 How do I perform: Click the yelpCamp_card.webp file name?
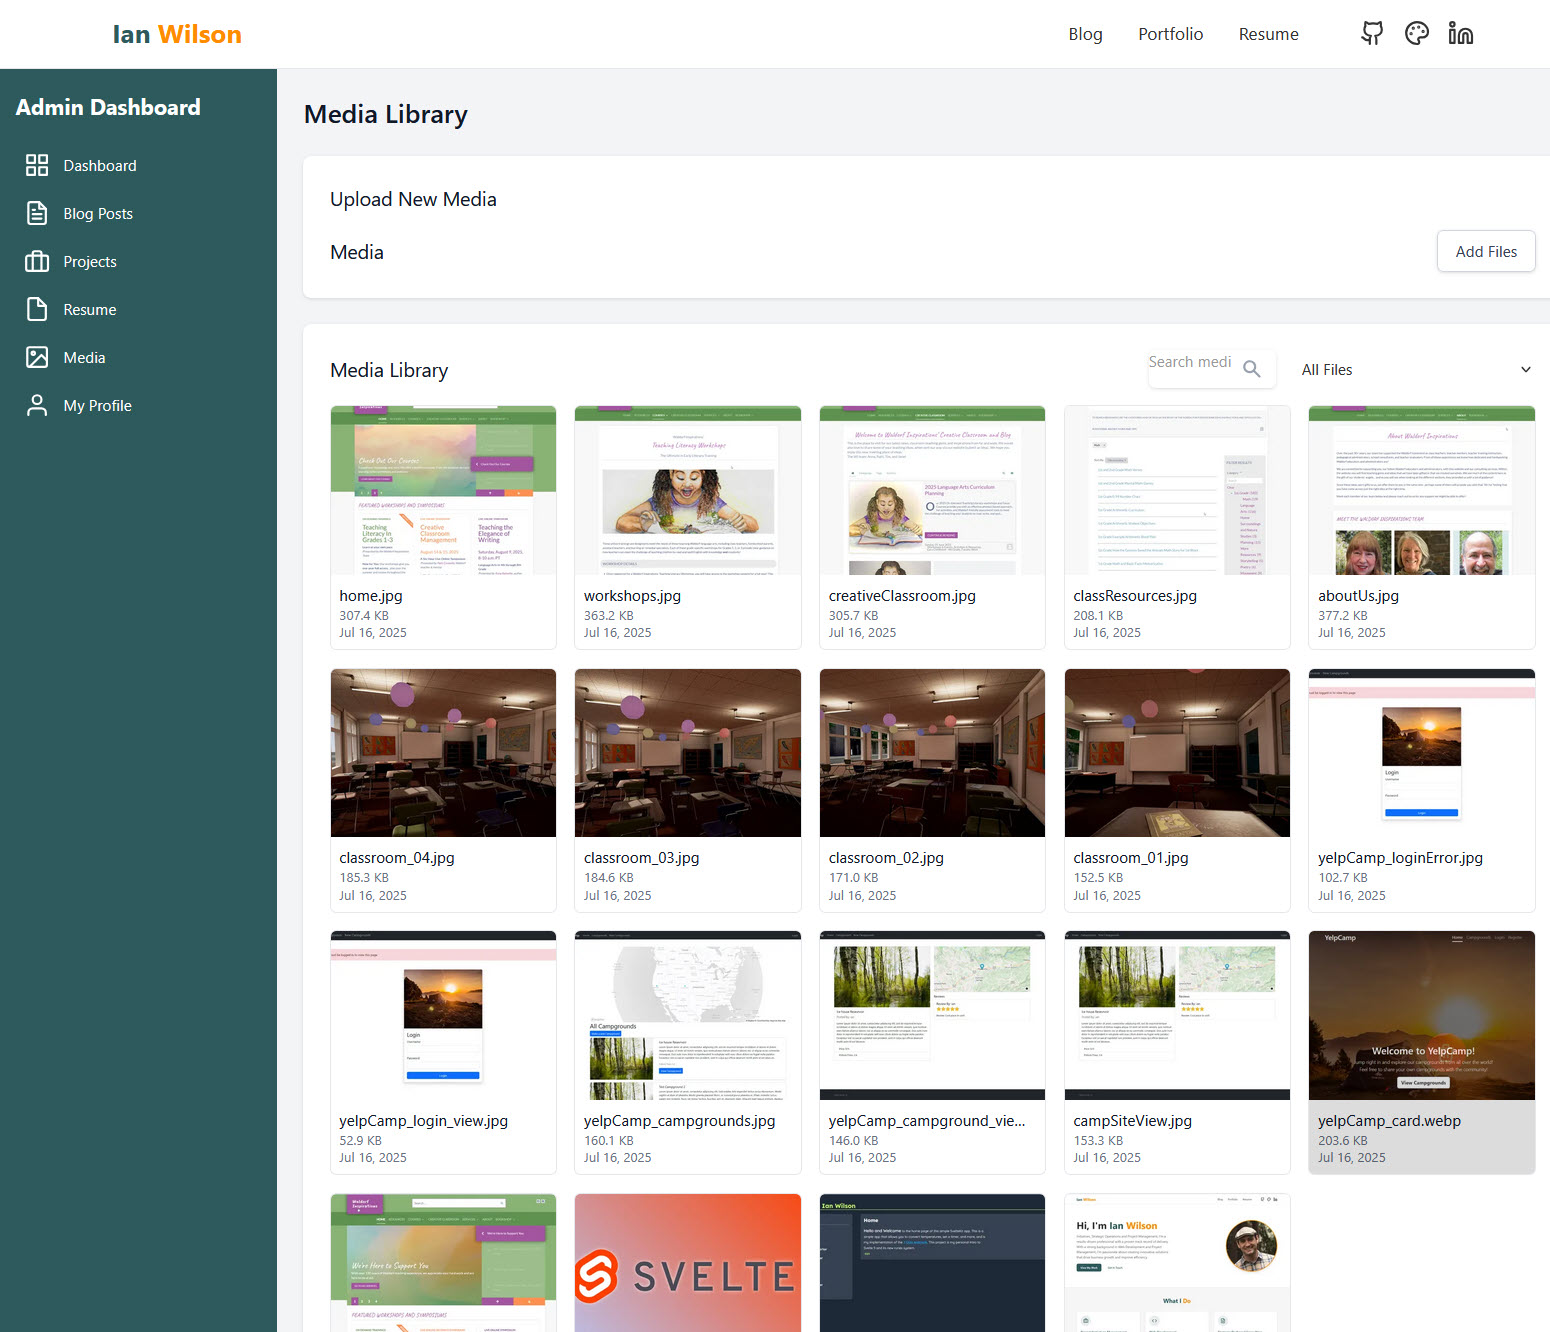pyautogui.click(x=1389, y=1121)
